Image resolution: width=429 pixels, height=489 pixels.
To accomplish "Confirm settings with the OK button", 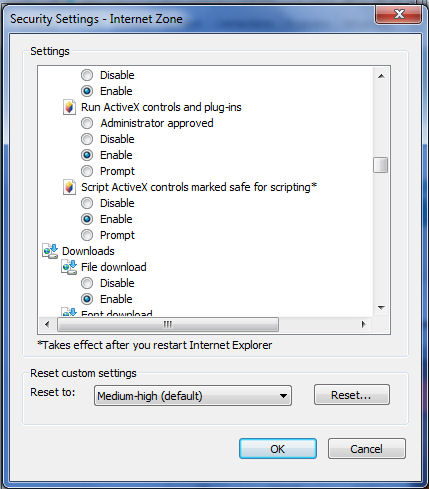I will (x=278, y=449).
